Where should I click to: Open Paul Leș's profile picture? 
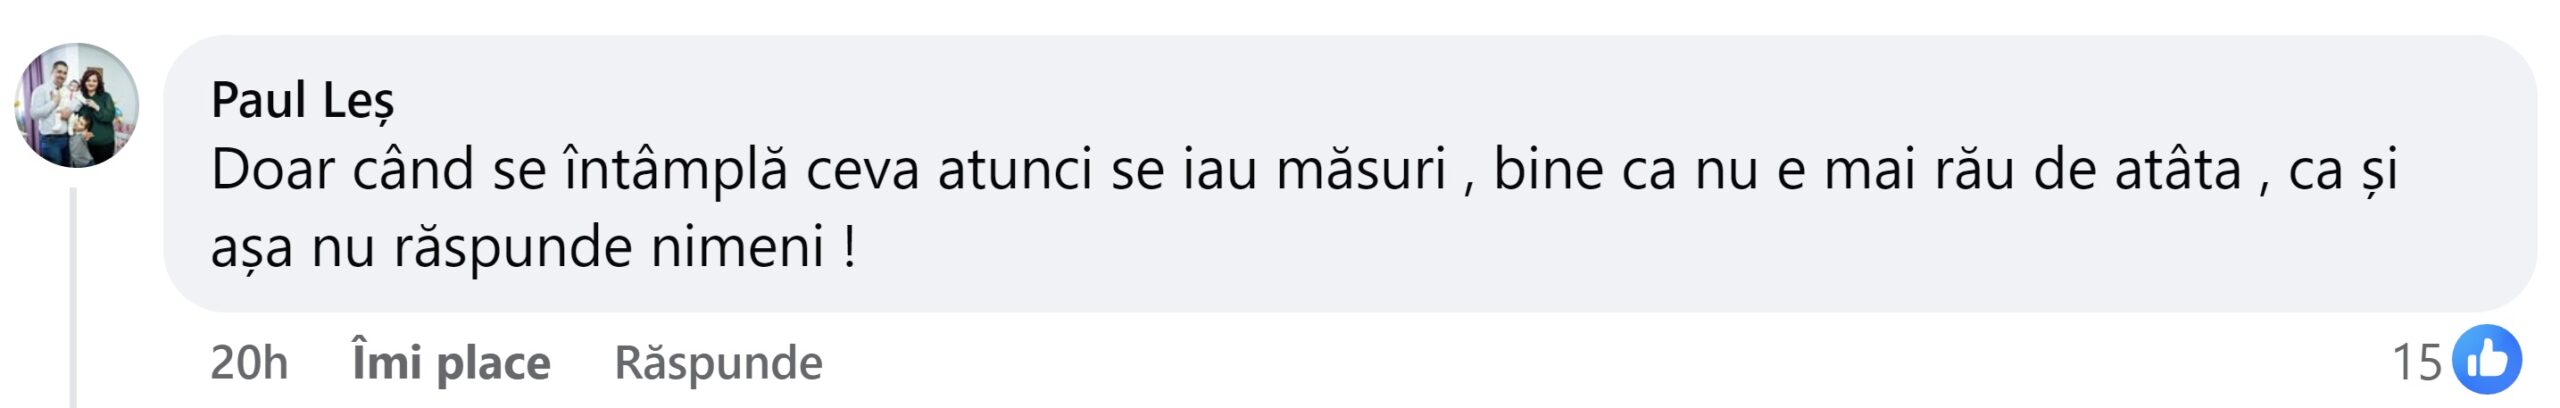(x=77, y=105)
